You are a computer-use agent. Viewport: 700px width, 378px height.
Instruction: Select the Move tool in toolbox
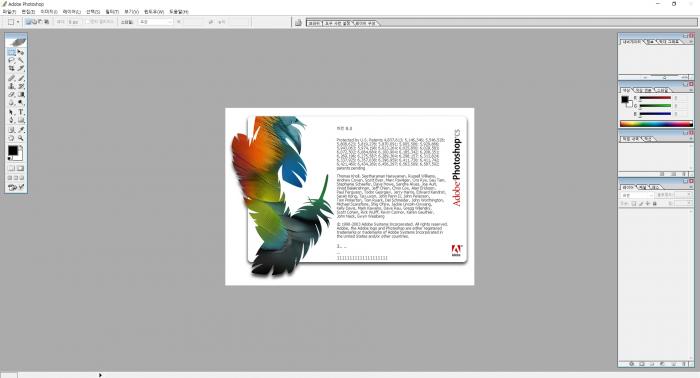click(x=21, y=52)
